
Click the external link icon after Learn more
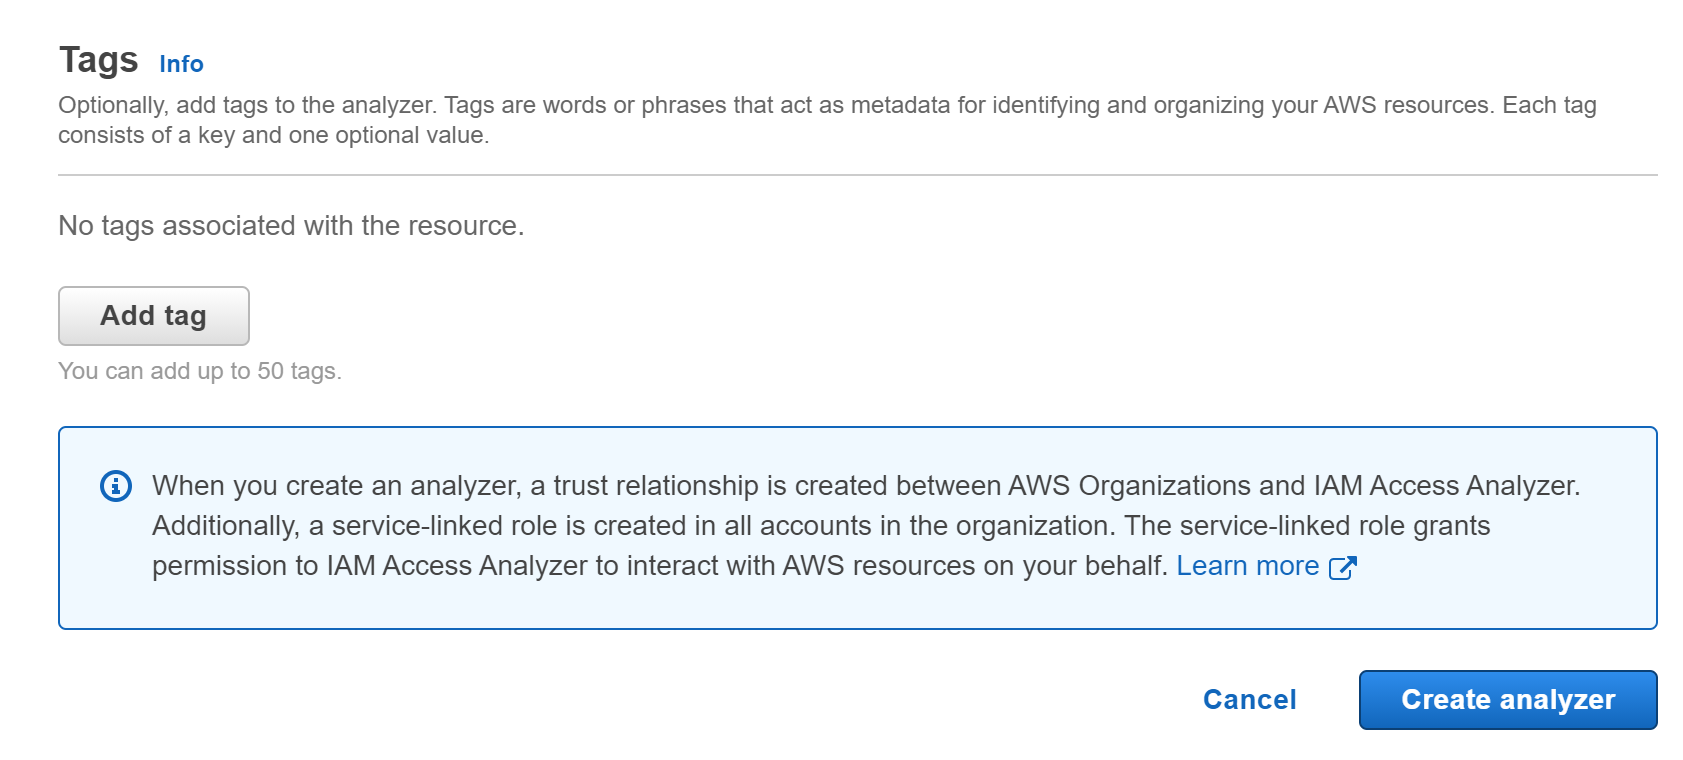(x=1342, y=568)
